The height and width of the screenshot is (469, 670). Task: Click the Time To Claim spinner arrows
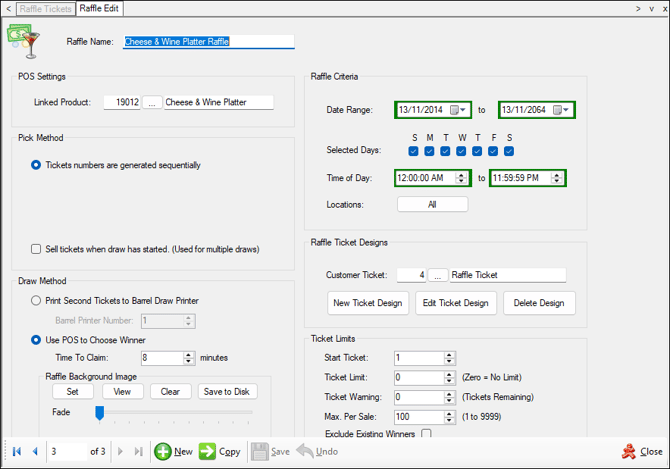pyautogui.click(x=188, y=357)
